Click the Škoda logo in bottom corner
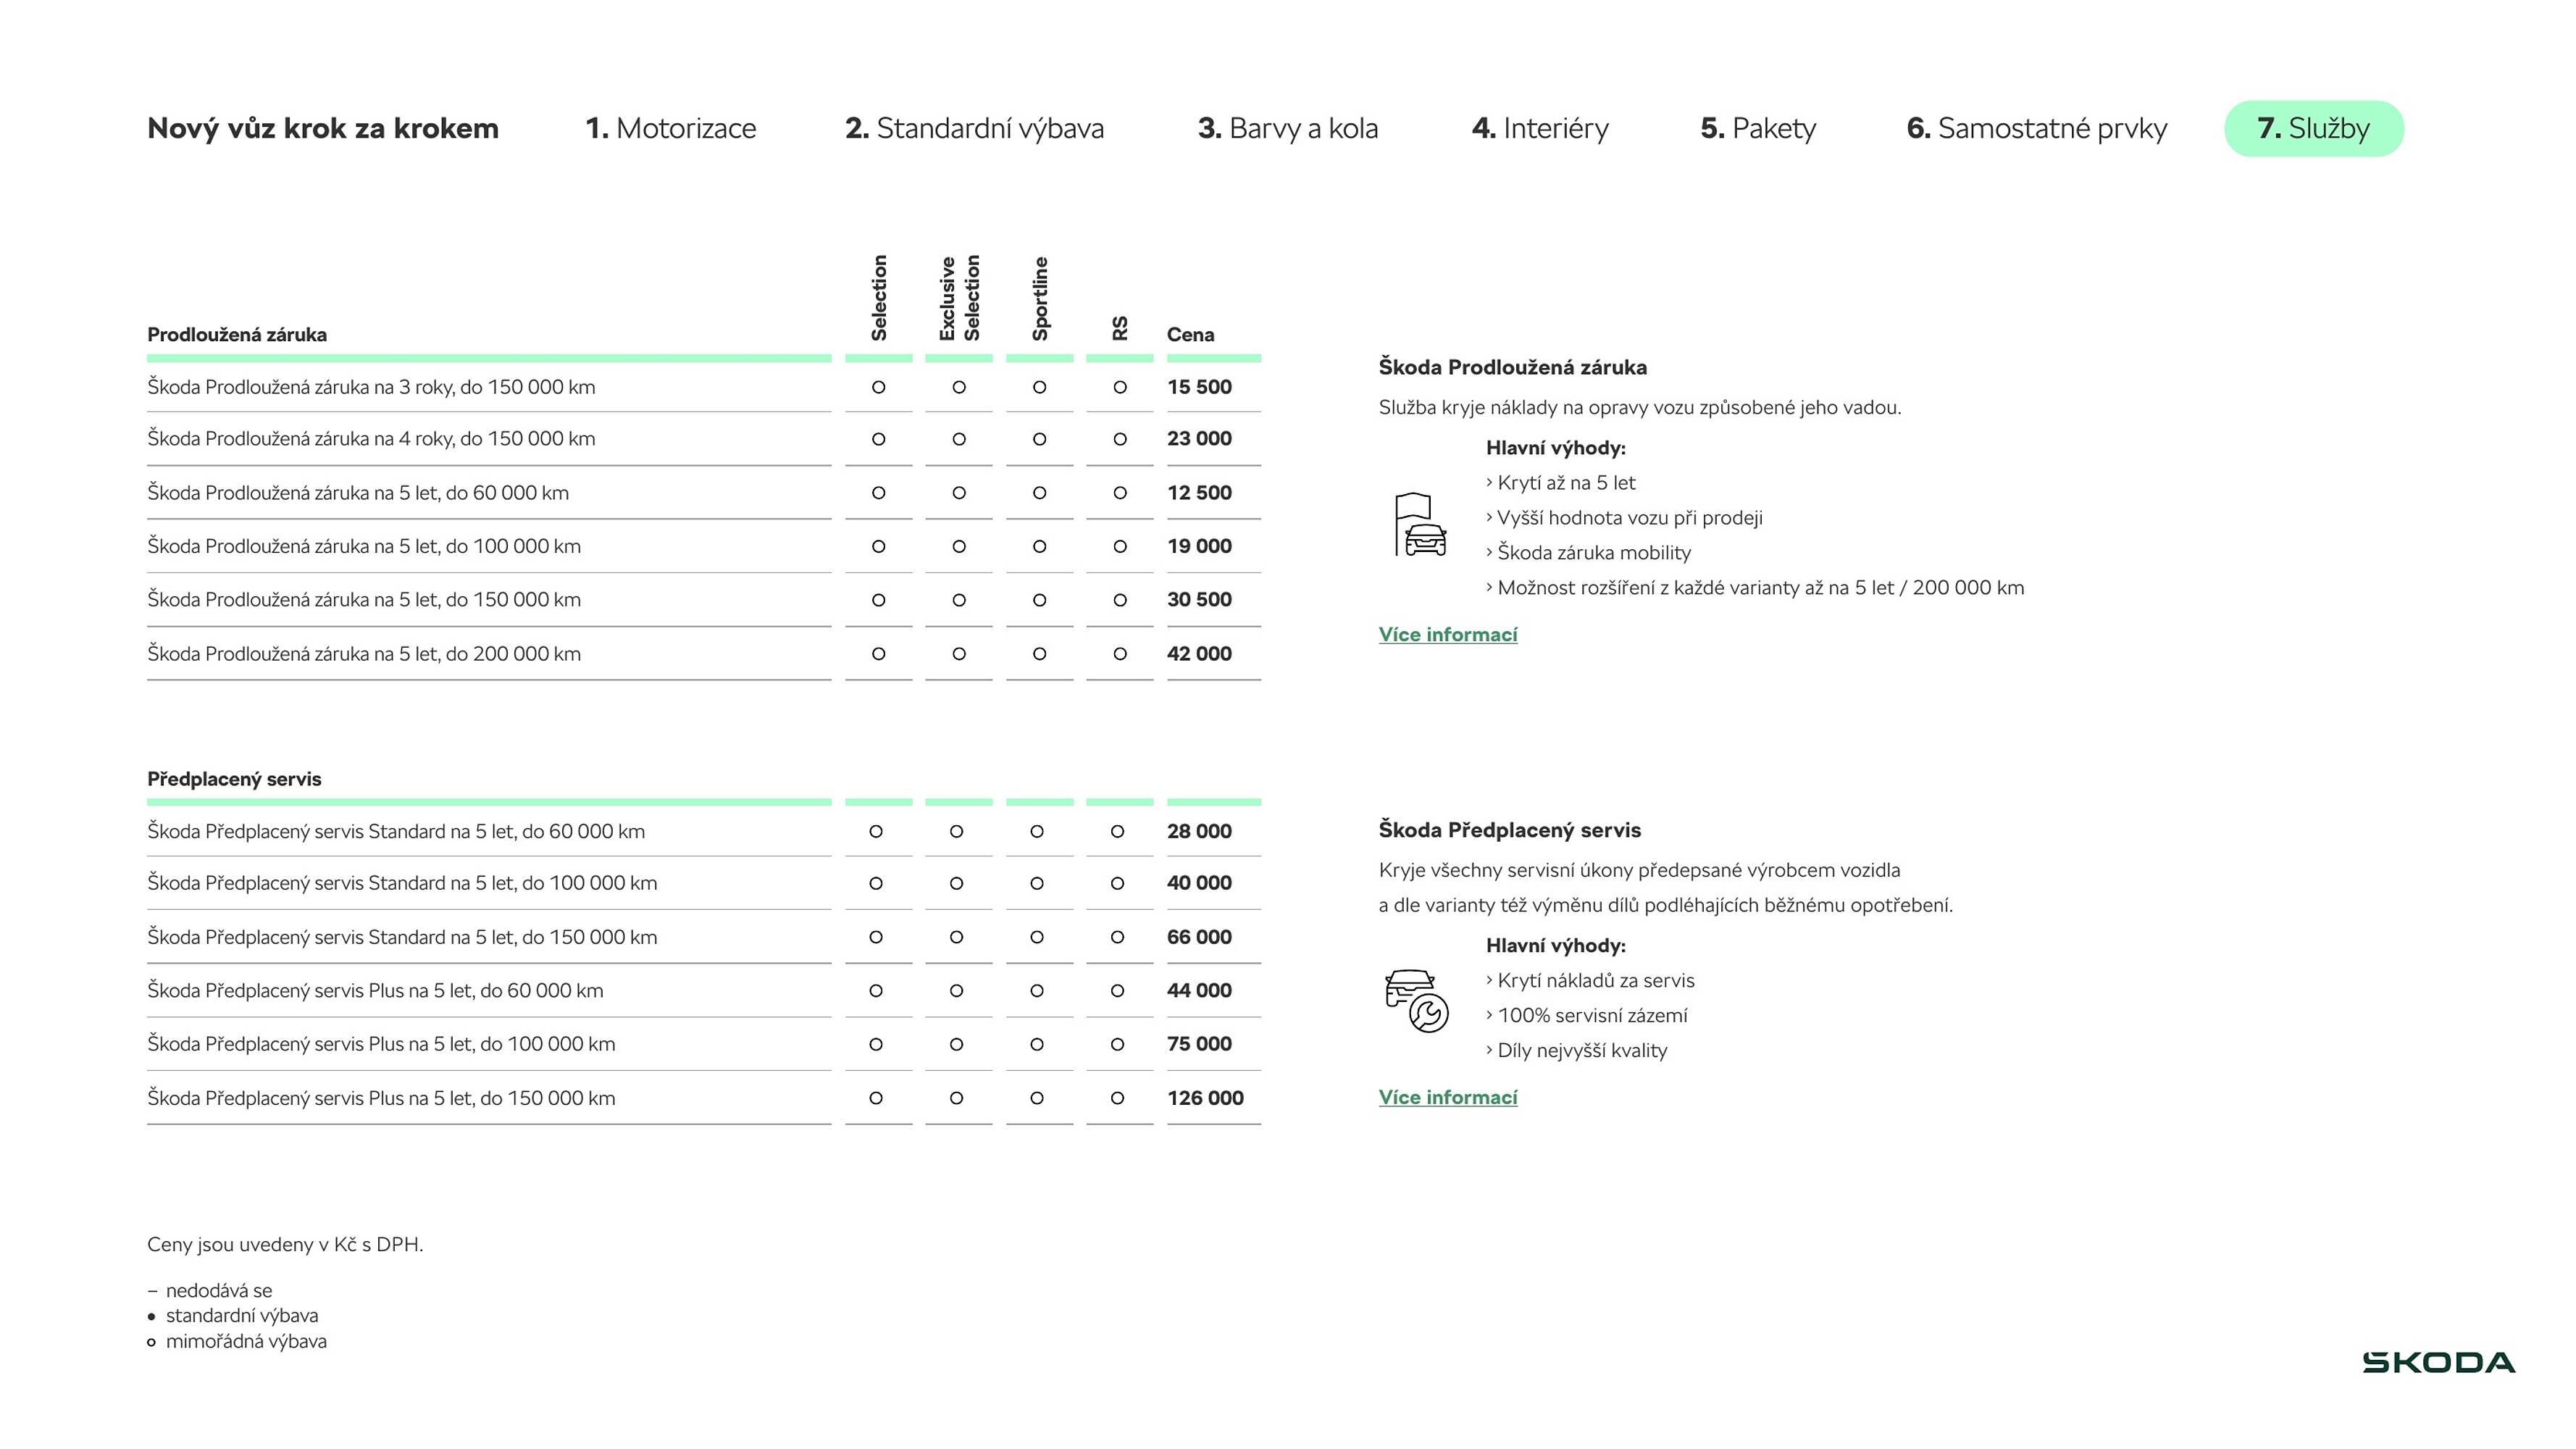This screenshot has width=2576, height=1449. tap(2438, 1362)
